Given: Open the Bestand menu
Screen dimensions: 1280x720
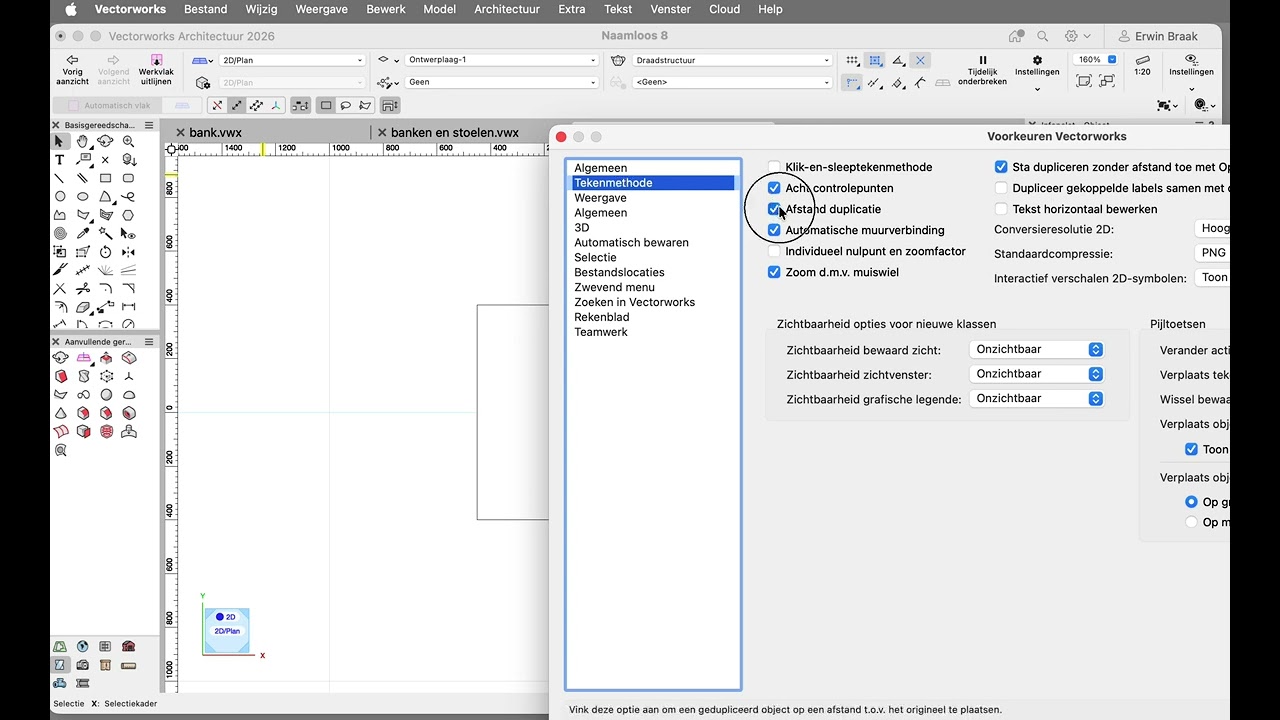Looking at the screenshot, I should click(205, 9).
